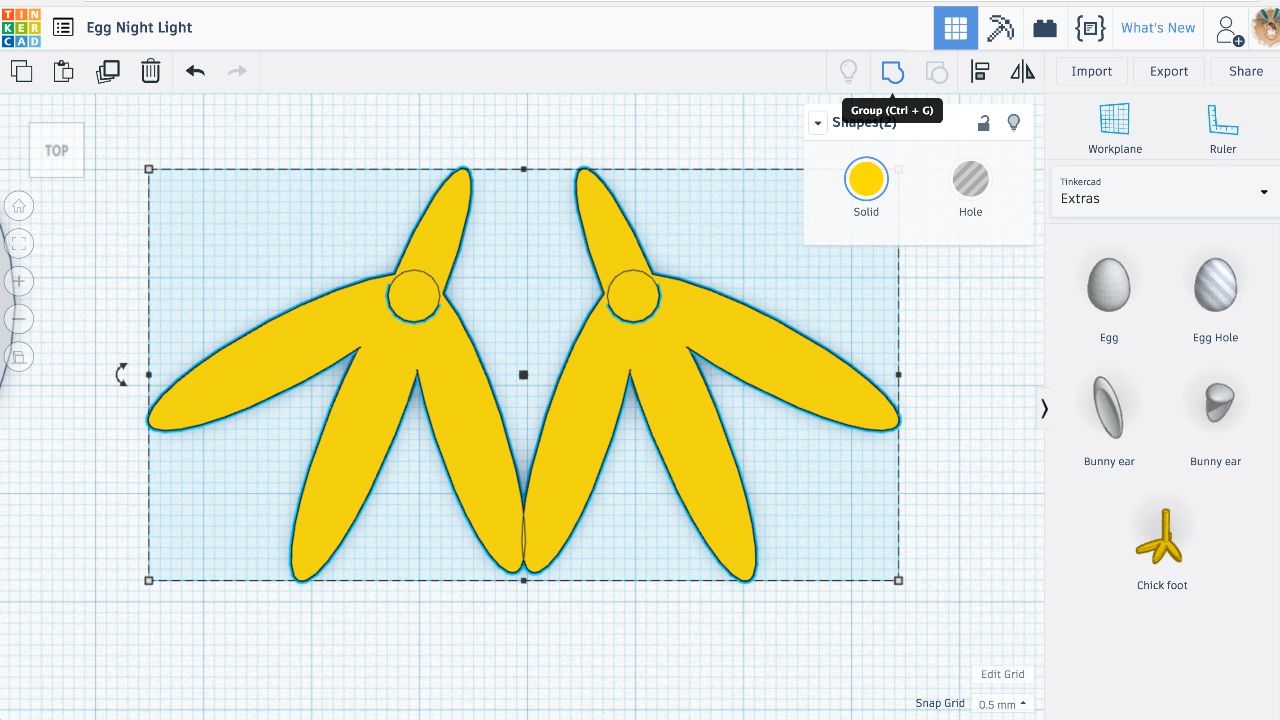Group the selected shapes
This screenshot has height=720, width=1280.
(892, 71)
